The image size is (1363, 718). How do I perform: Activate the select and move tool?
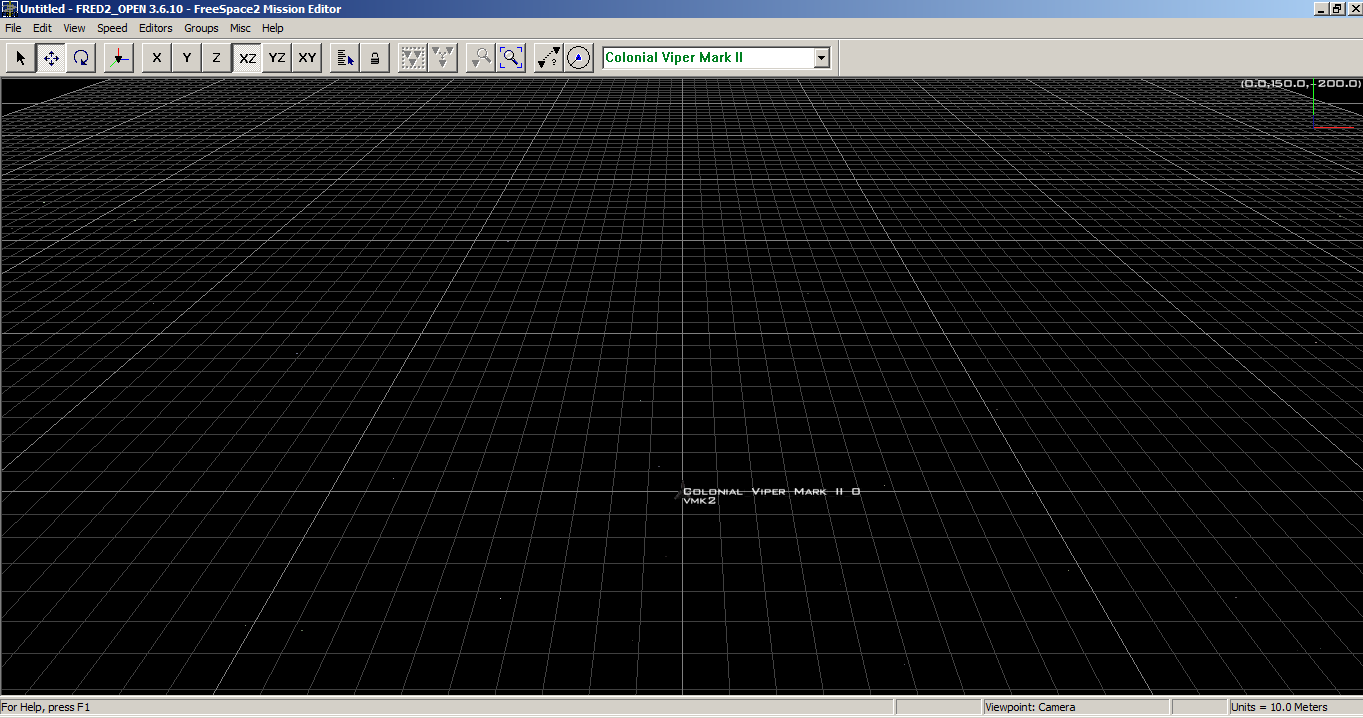[51, 58]
